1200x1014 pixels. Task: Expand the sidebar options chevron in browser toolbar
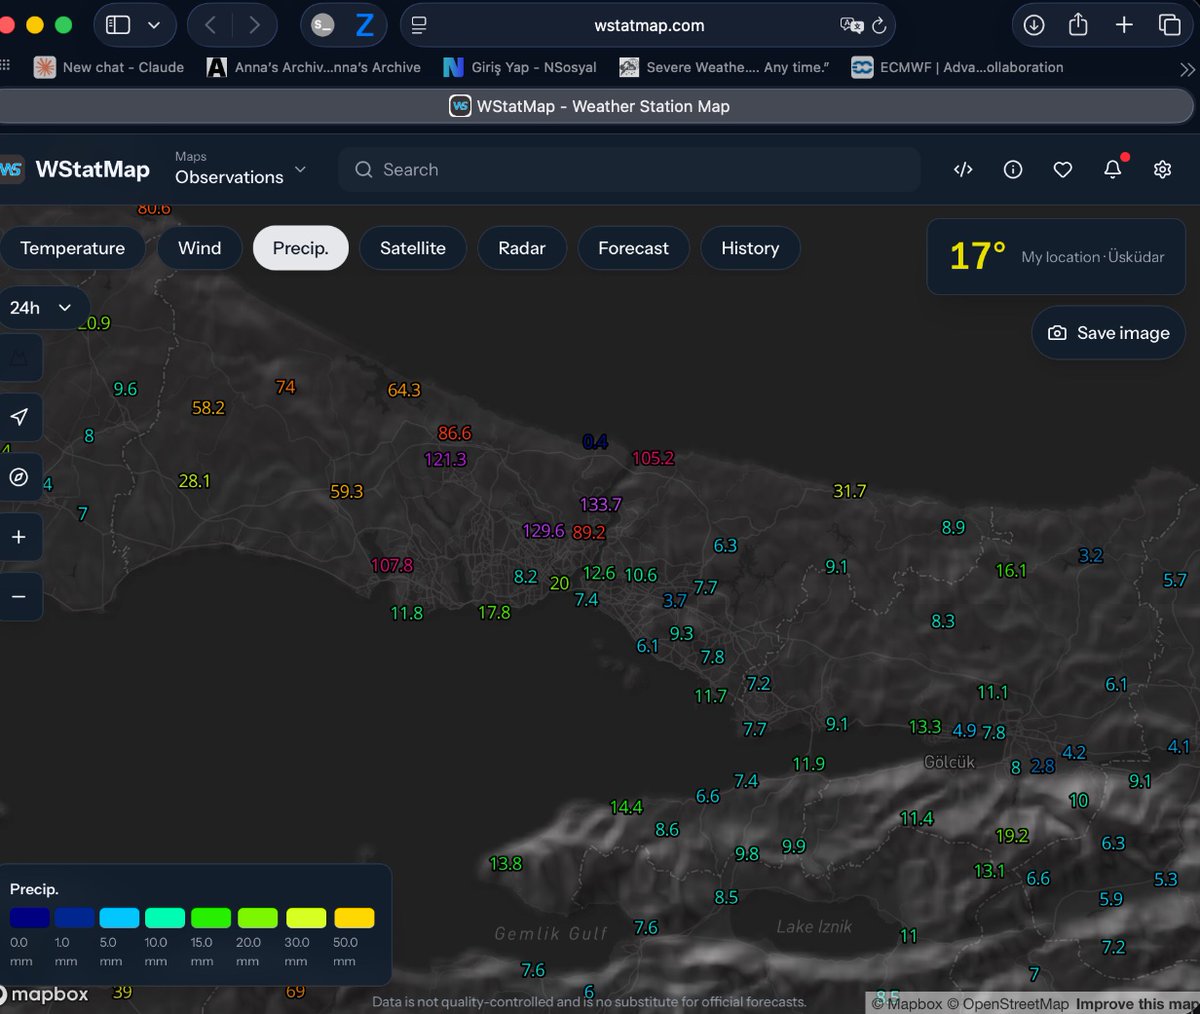pyautogui.click(x=154, y=25)
